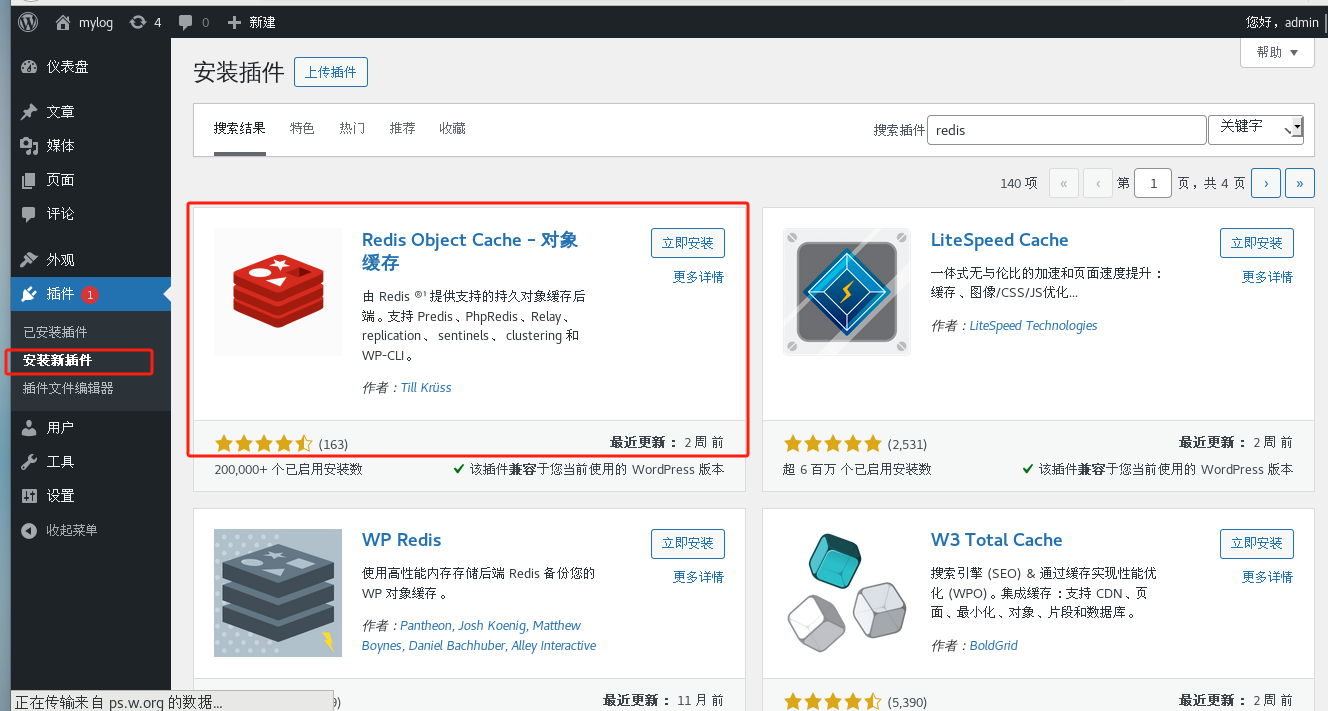1328x711 pixels.
Task: Open the 外观 appearance menu
Action: [90, 260]
